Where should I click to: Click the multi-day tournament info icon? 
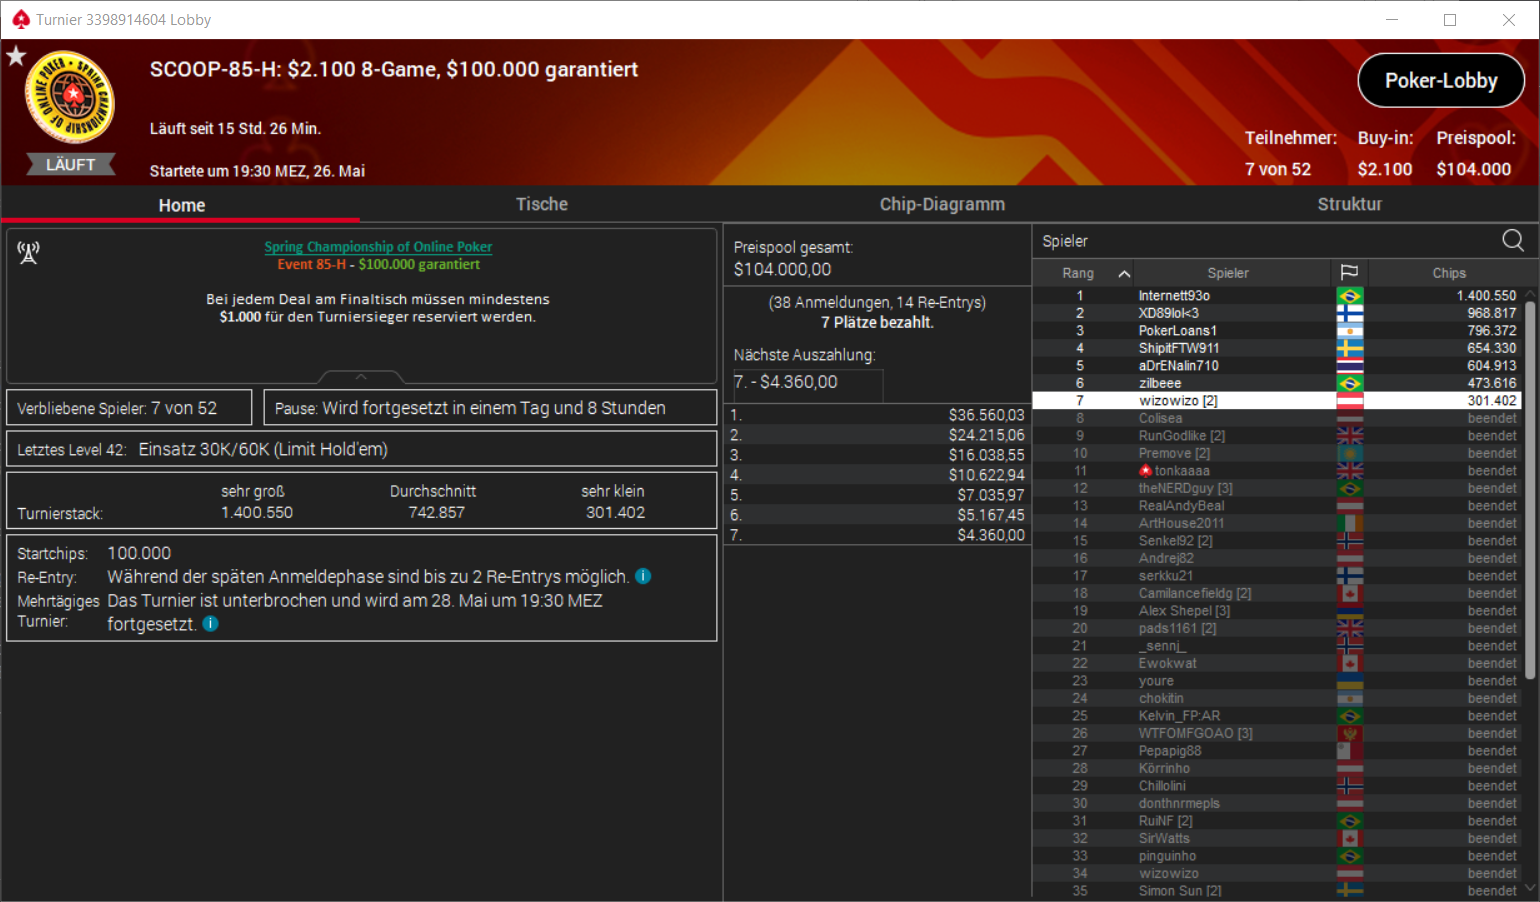pos(210,623)
